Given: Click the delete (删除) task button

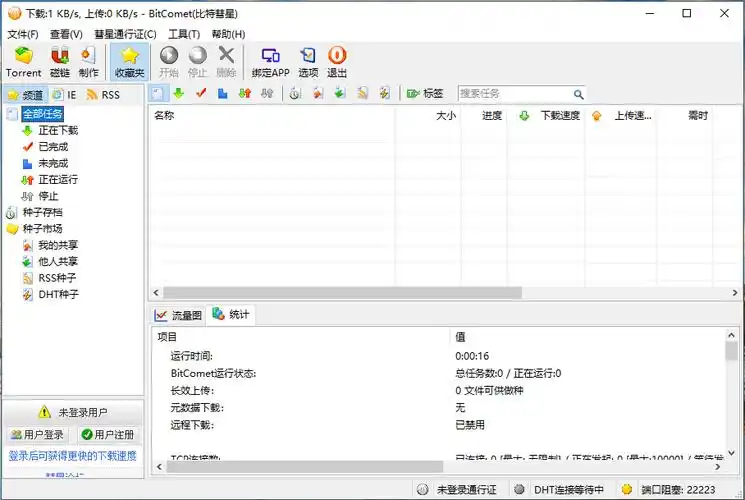Looking at the screenshot, I should coord(226,62).
